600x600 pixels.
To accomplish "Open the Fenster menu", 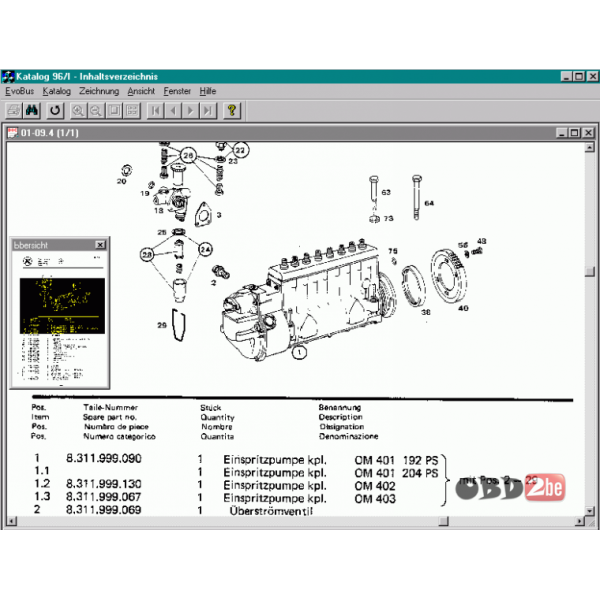I will click(x=177, y=91).
